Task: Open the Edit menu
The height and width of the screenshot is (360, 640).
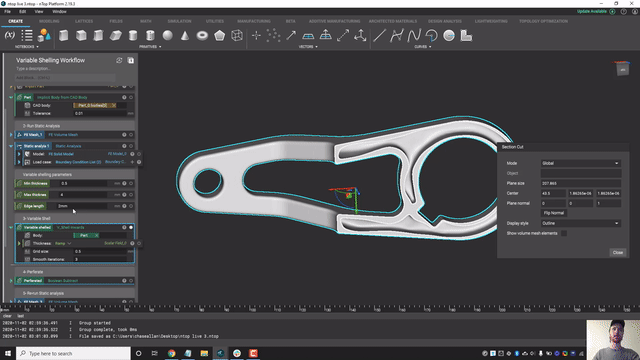Action: click(x=22, y=12)
